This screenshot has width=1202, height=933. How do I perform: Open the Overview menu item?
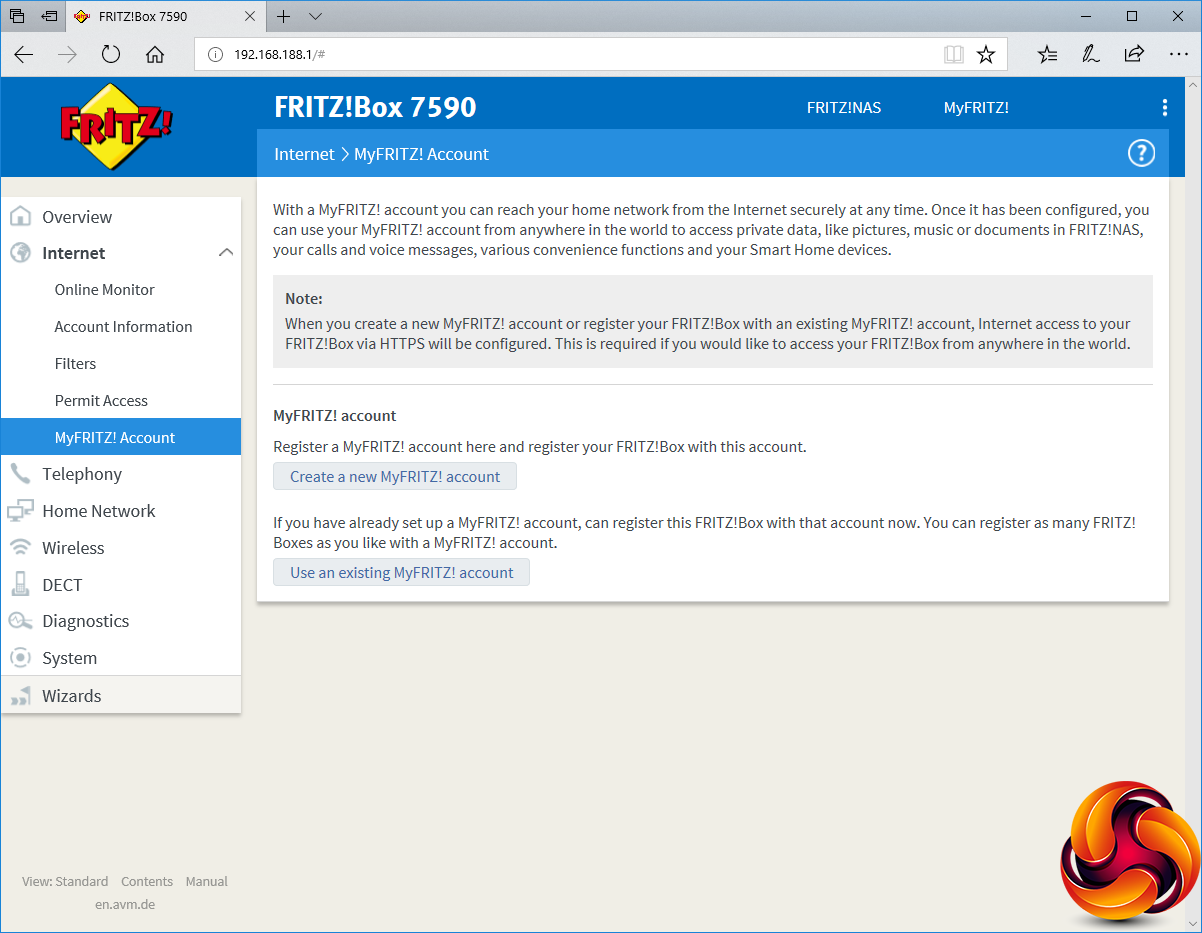(121, 217)
